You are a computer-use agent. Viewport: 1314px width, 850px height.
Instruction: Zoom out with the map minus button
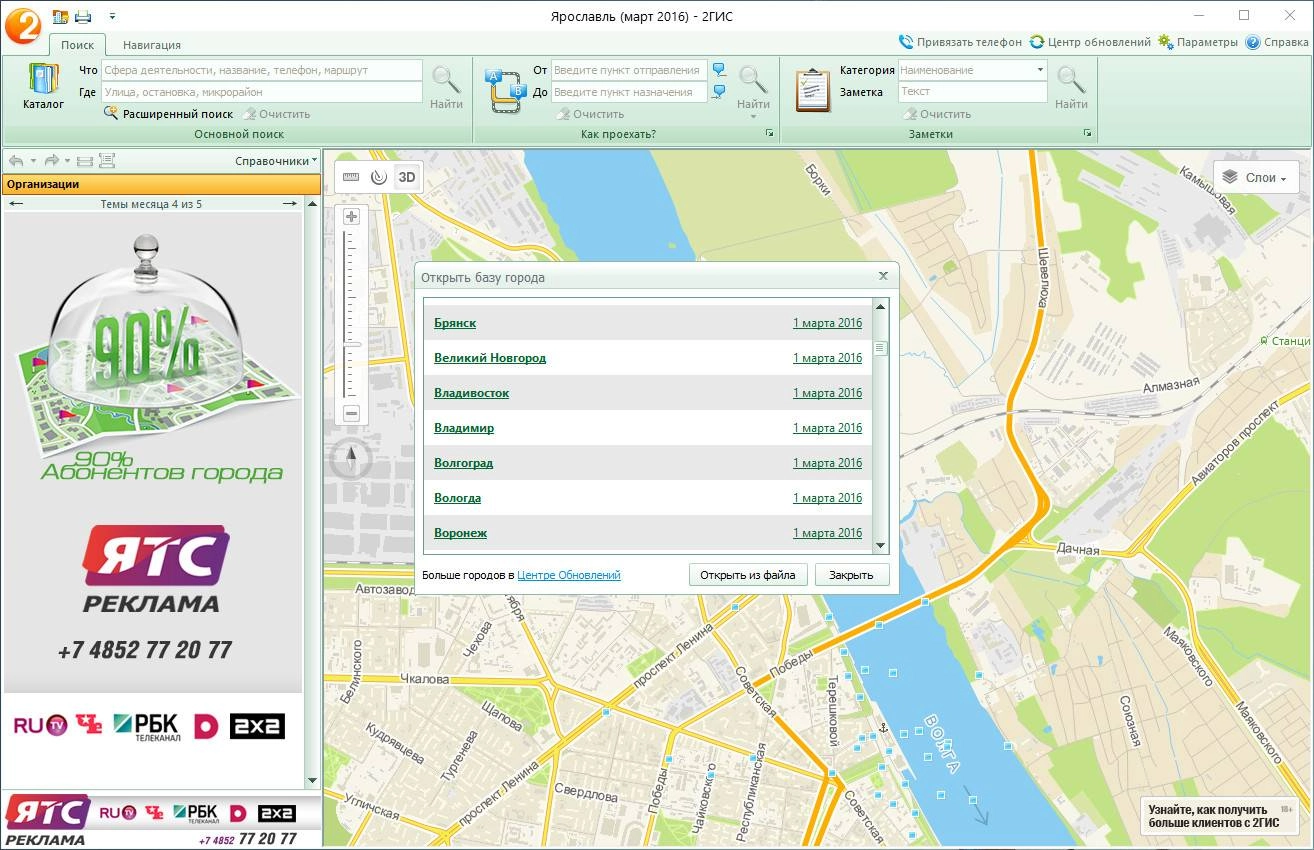351,413
